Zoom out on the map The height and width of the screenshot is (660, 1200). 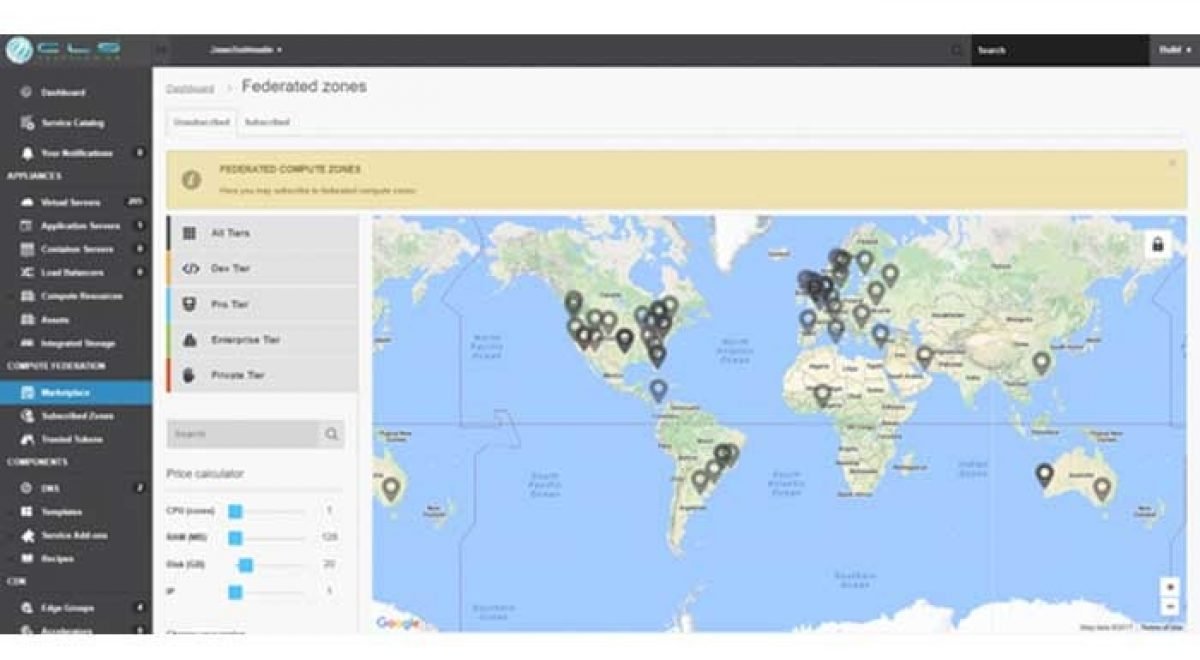[x=1169, y=607]
